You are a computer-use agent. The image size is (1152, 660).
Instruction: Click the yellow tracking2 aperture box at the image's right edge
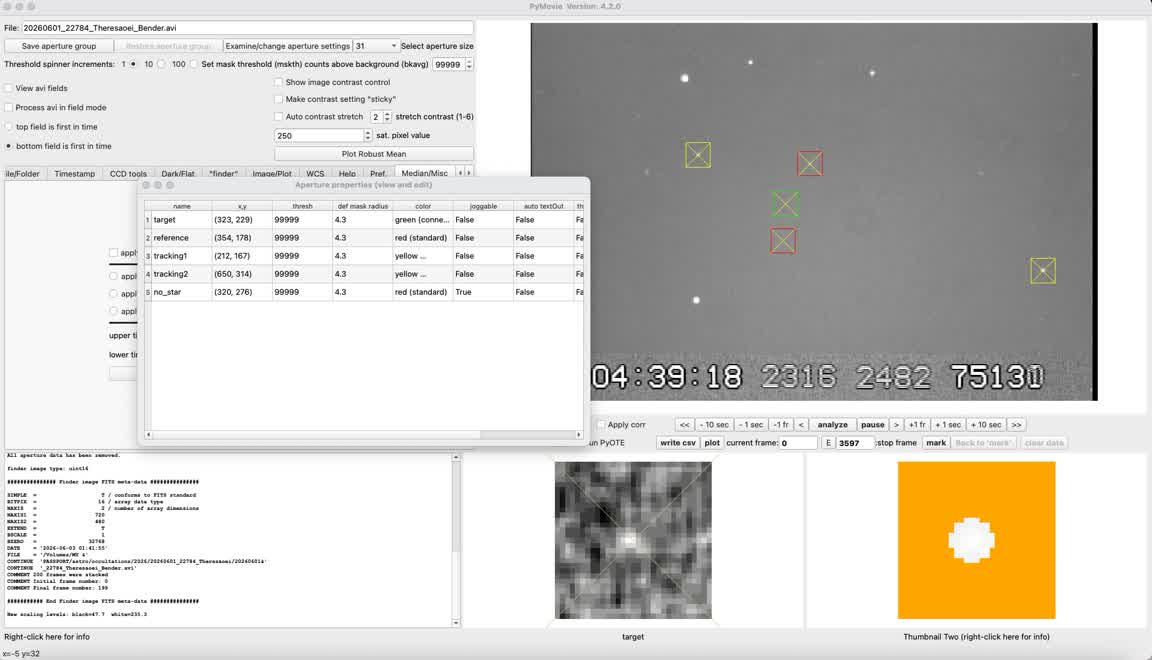coord(1043,270)
